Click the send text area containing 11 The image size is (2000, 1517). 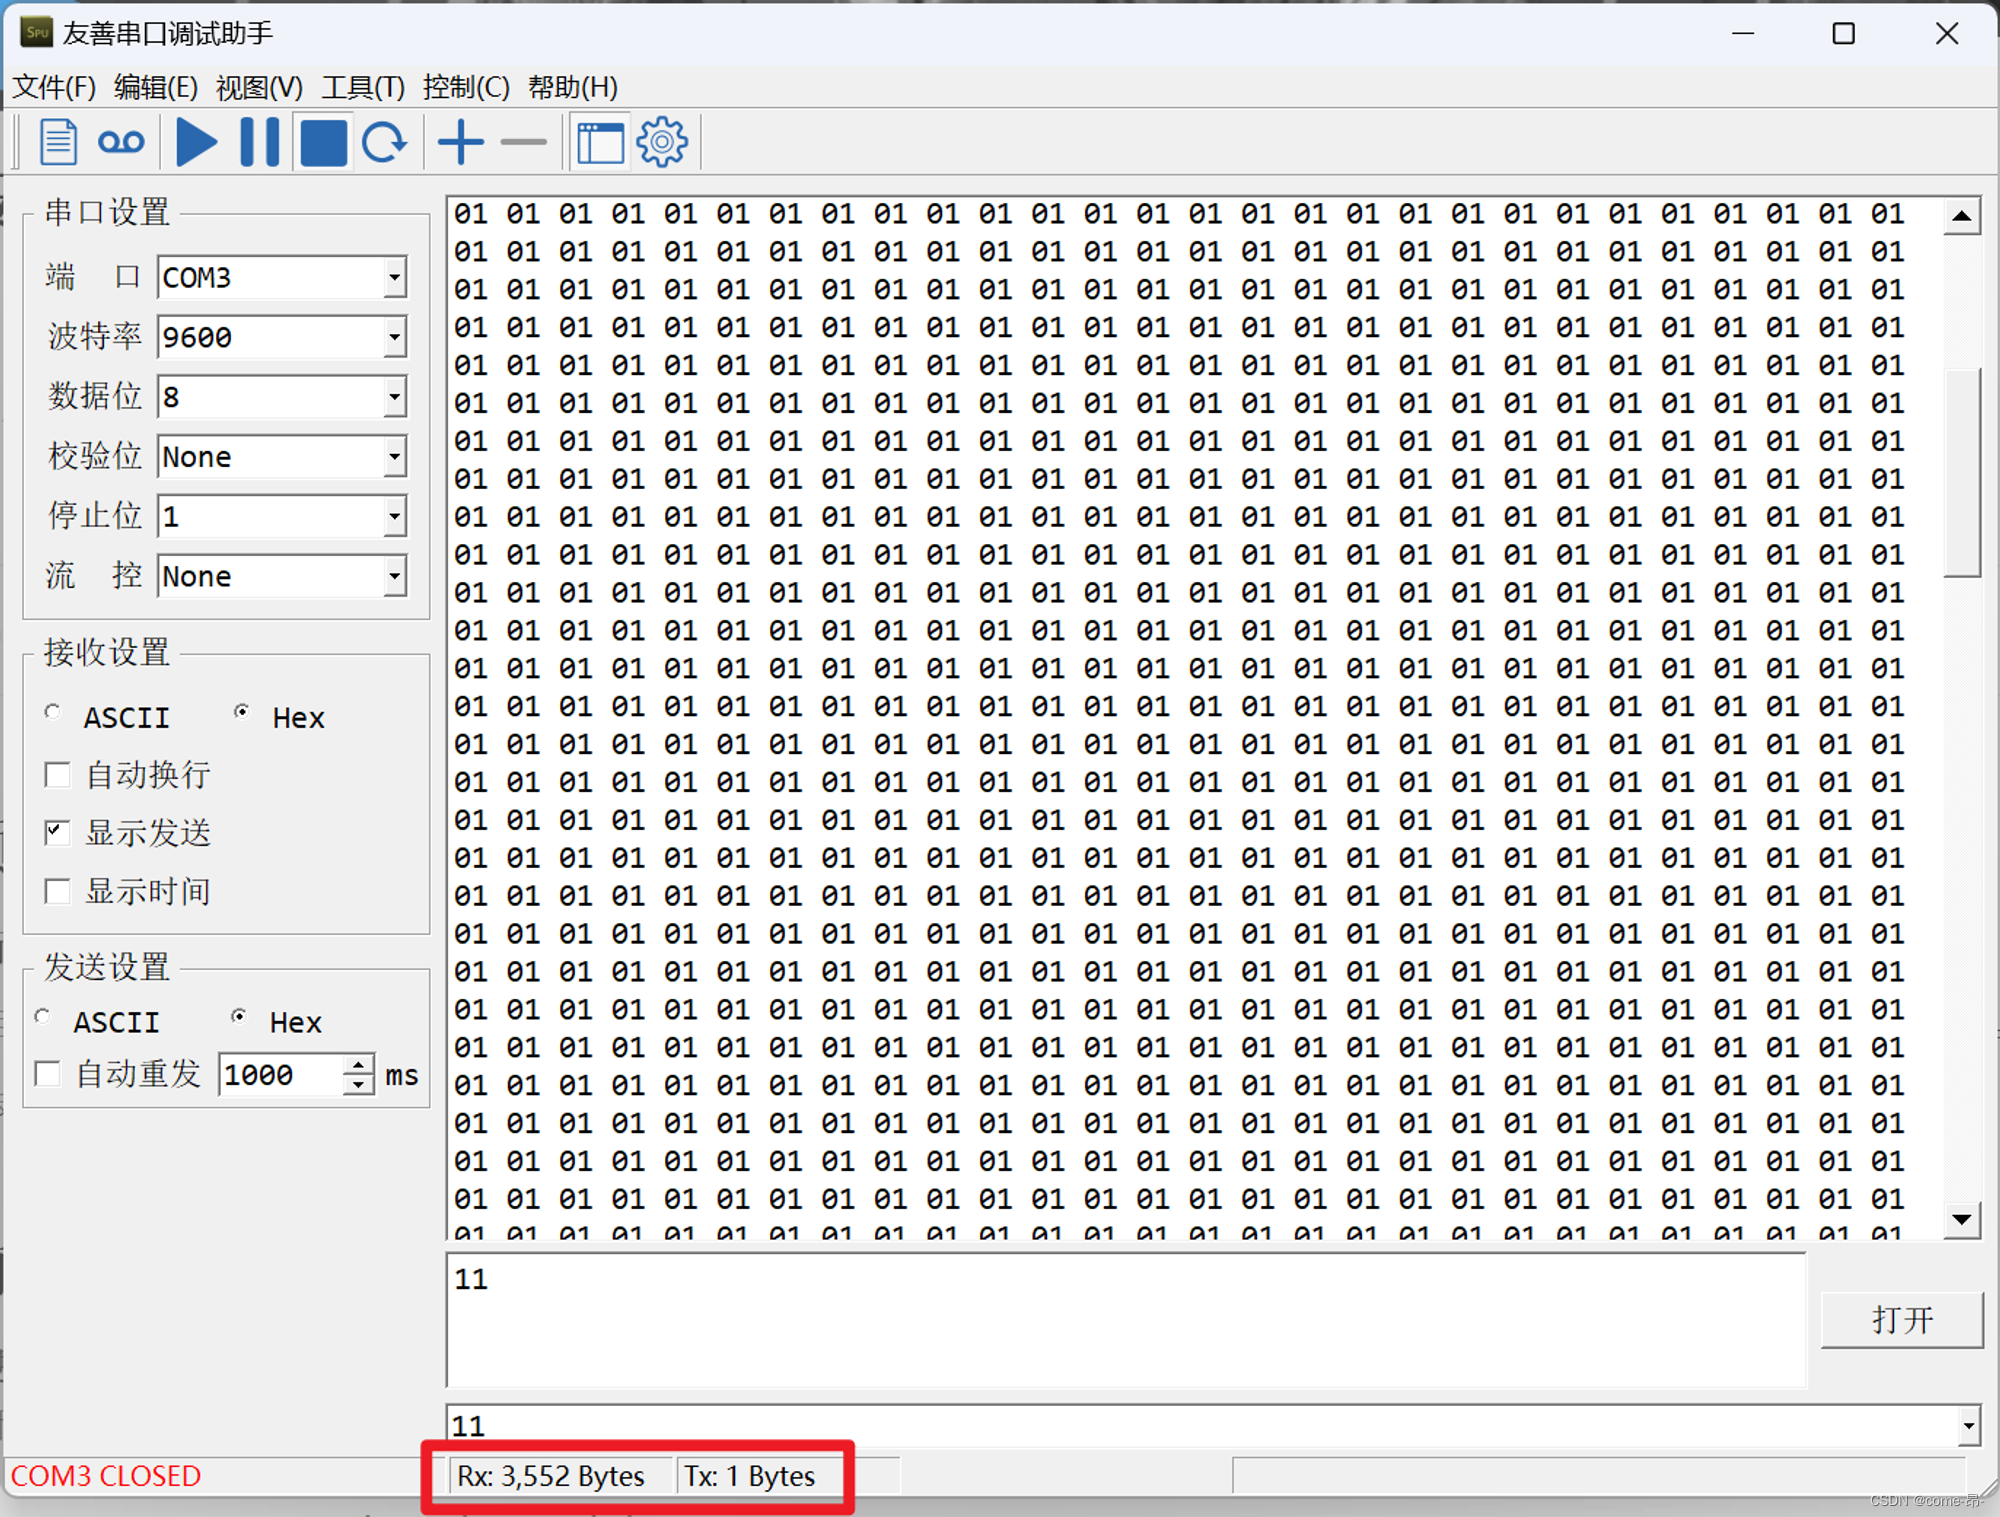click(1126, 1320)
